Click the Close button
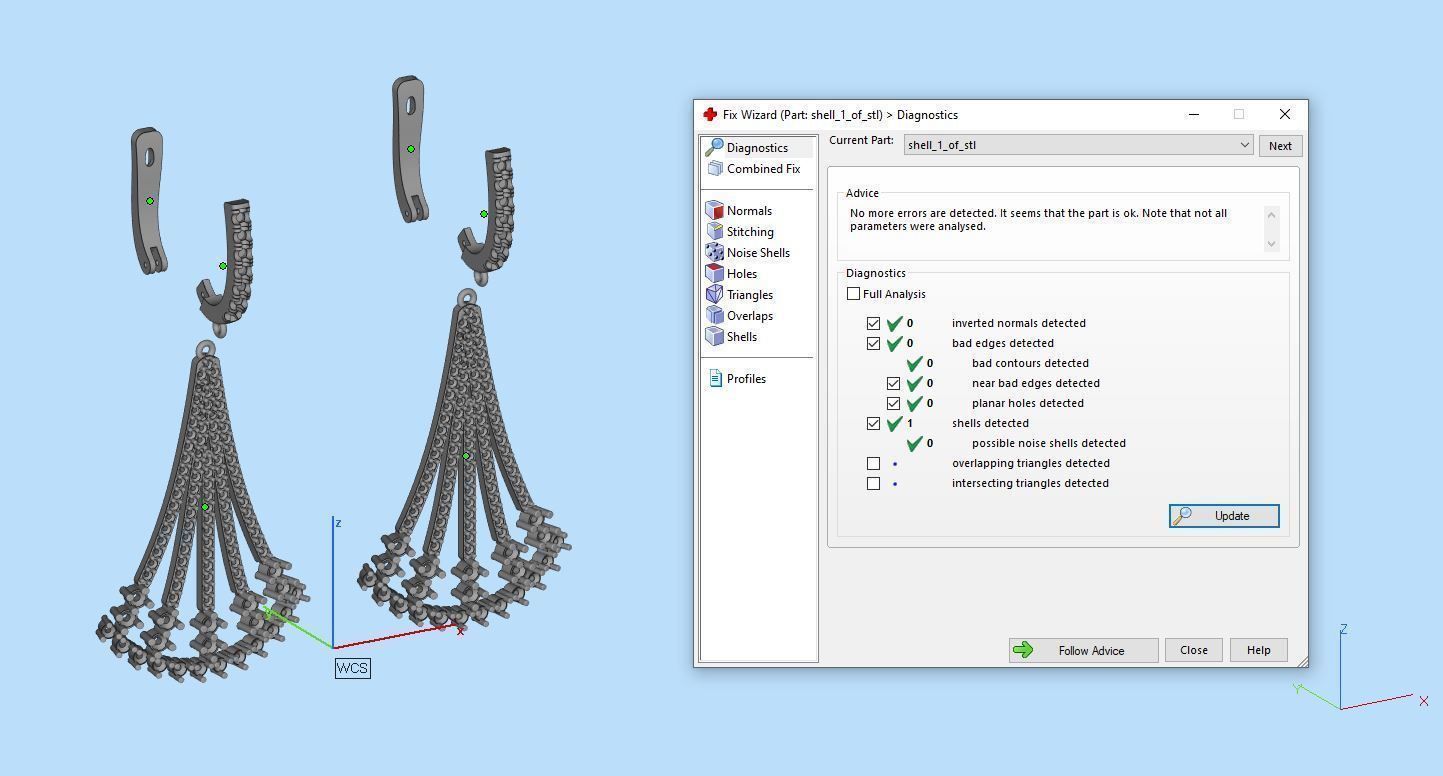Screen dimensions: 1443x776 1193,650
